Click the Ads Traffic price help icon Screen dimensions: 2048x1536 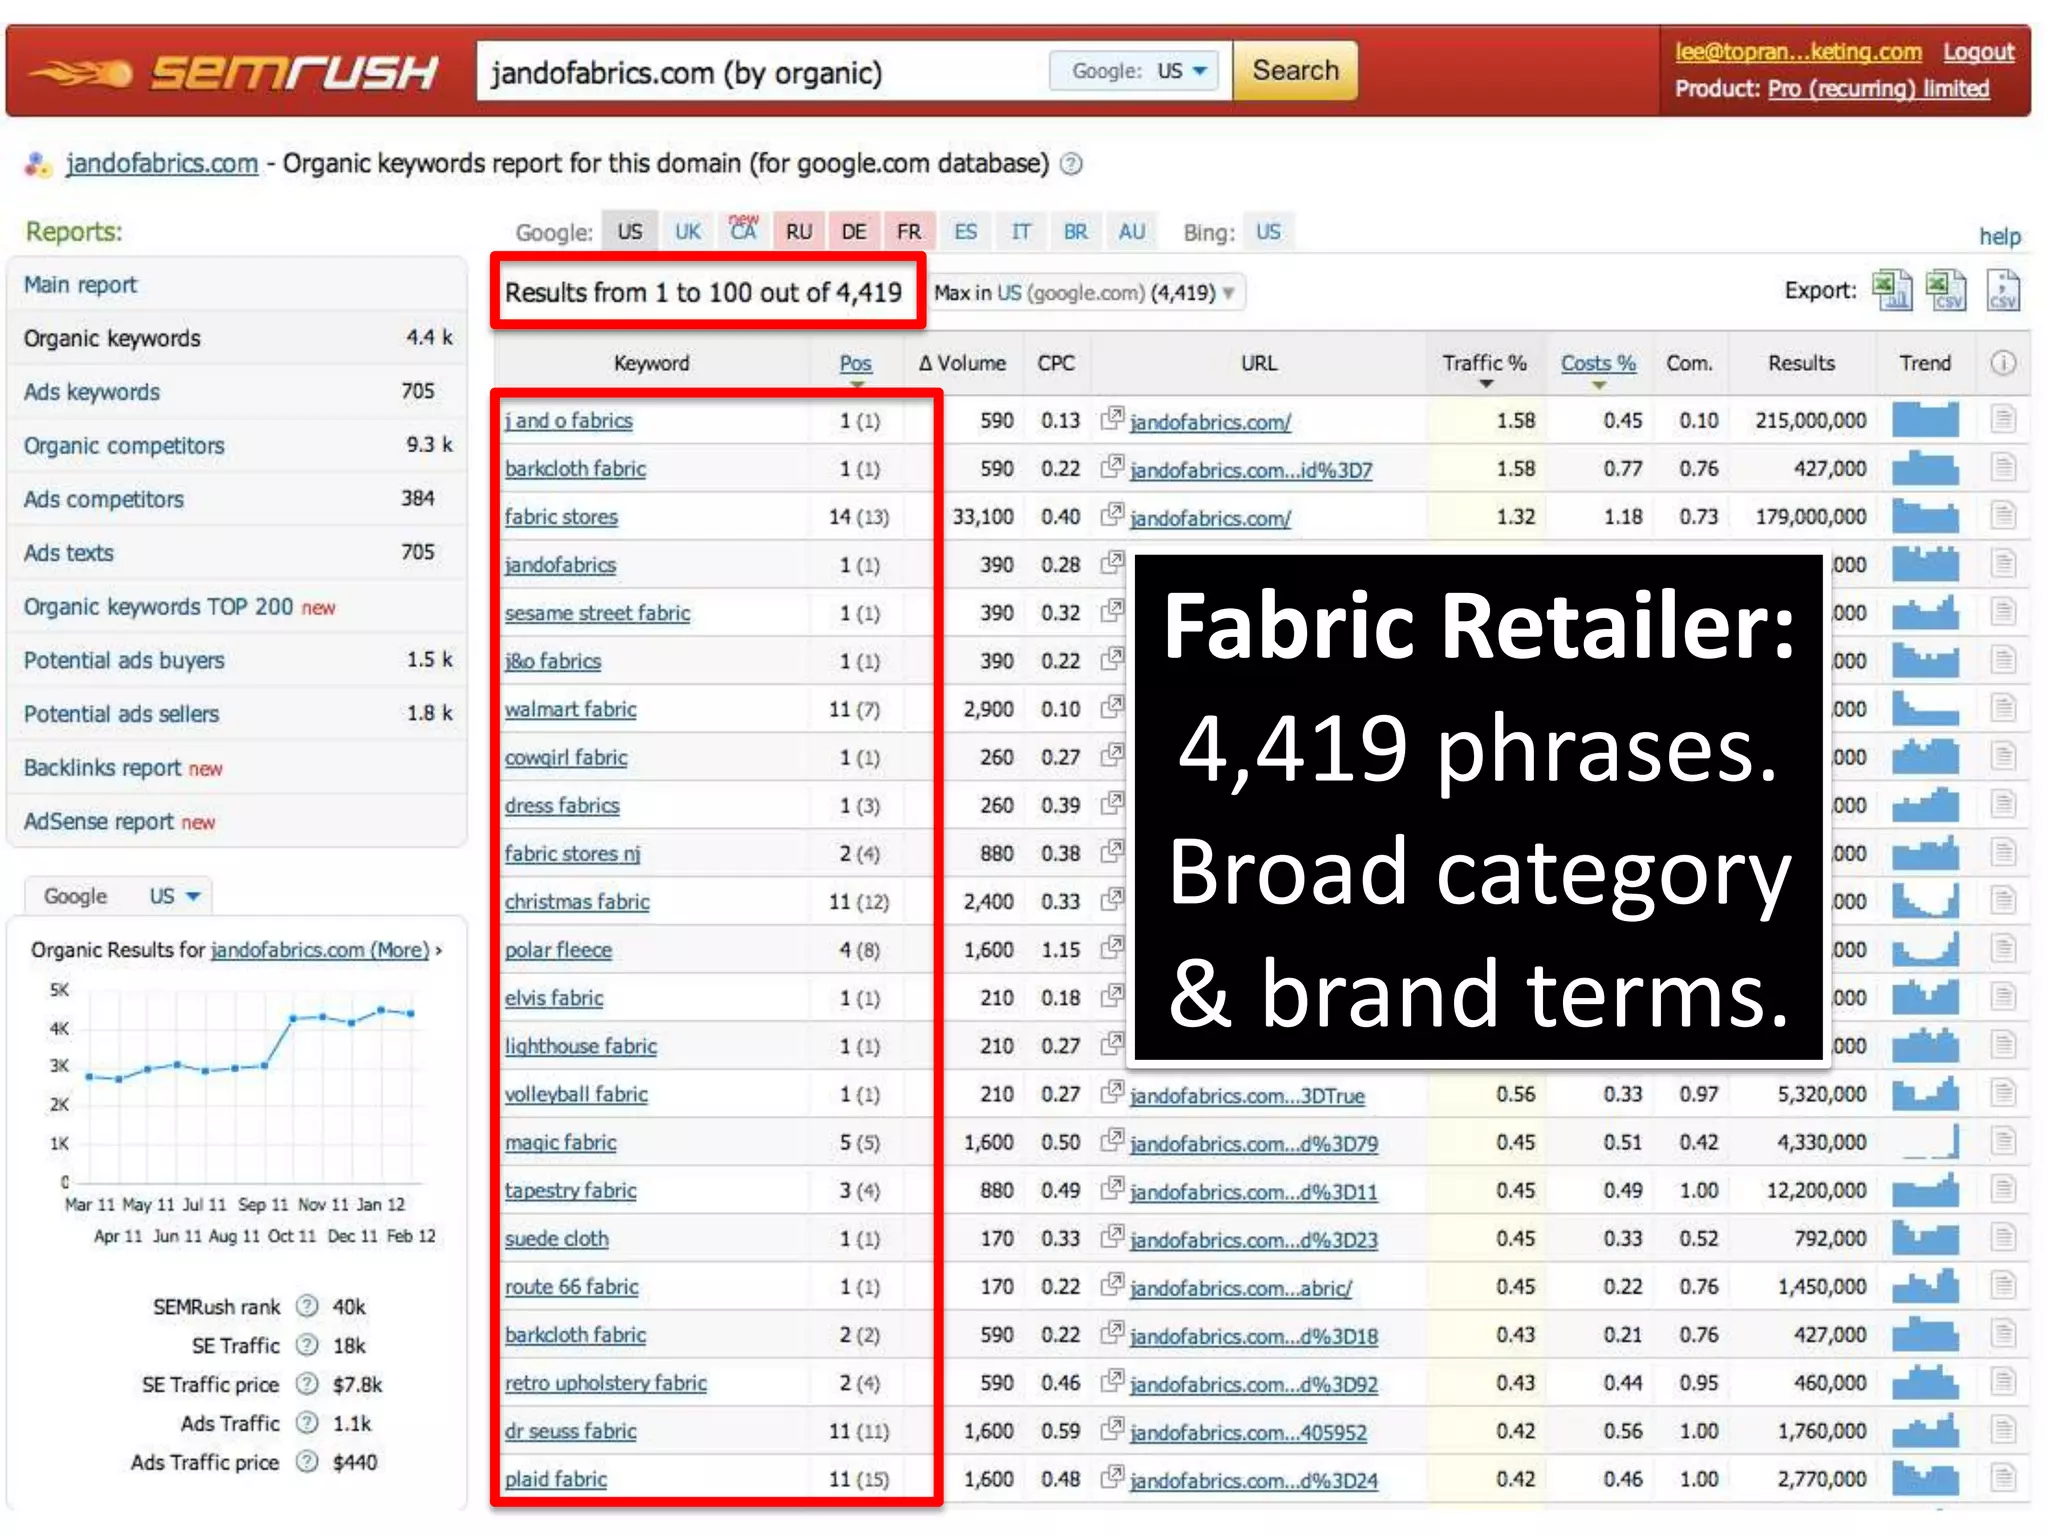point(308,1462)
